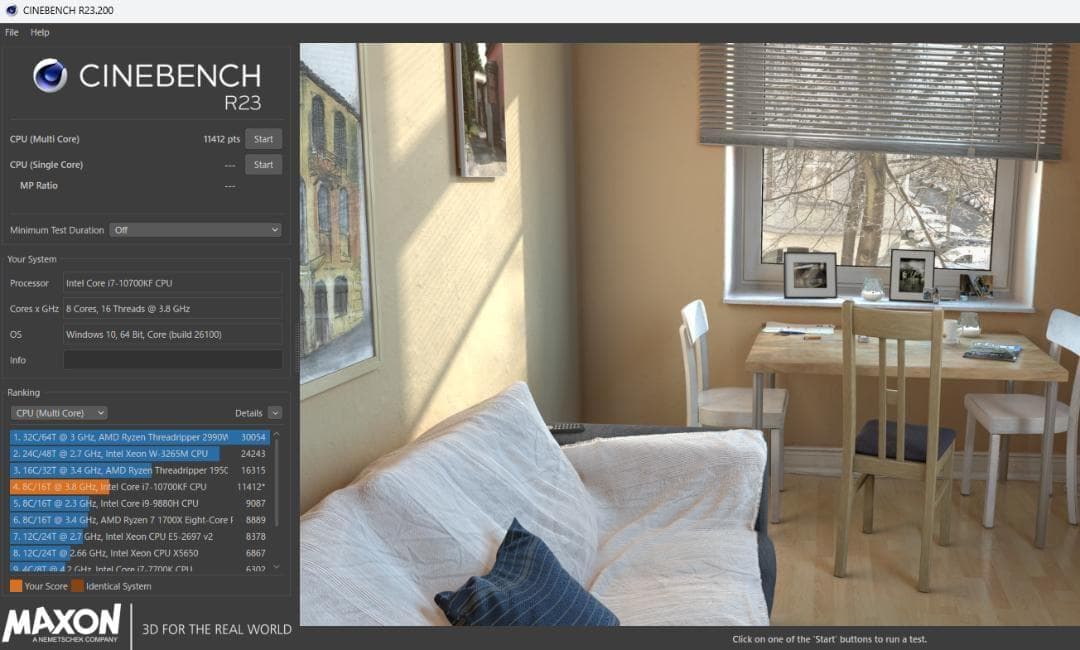This screenshot has width=1080, height=650.
Task: Click the ranking list scroll-up arrow
Action: [277, 435]
